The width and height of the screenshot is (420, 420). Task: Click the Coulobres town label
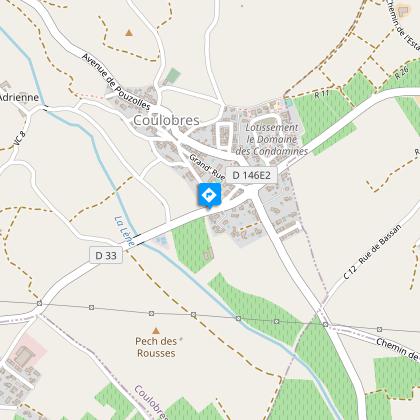point(166,120)
